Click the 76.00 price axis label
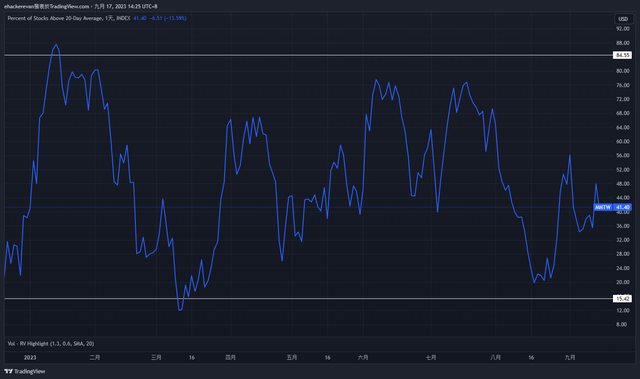 pos(623,85)
